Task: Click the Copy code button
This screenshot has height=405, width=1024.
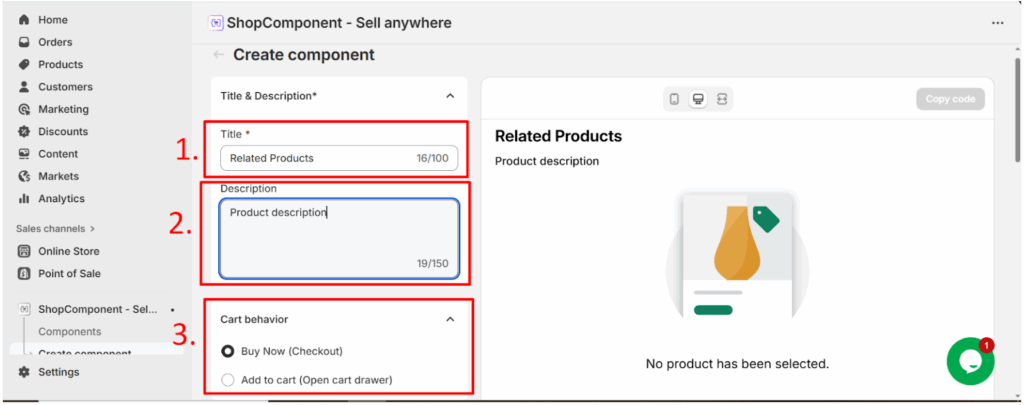Action: pos(950,99)
